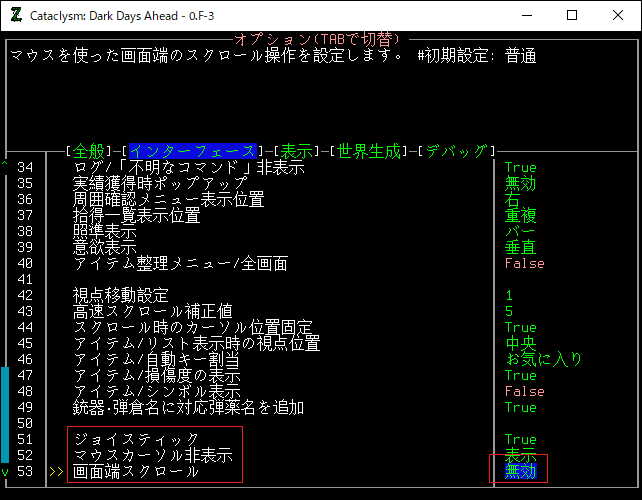
Task: Click the scroll-up caret above the line numbers
Action: (5, 166)
